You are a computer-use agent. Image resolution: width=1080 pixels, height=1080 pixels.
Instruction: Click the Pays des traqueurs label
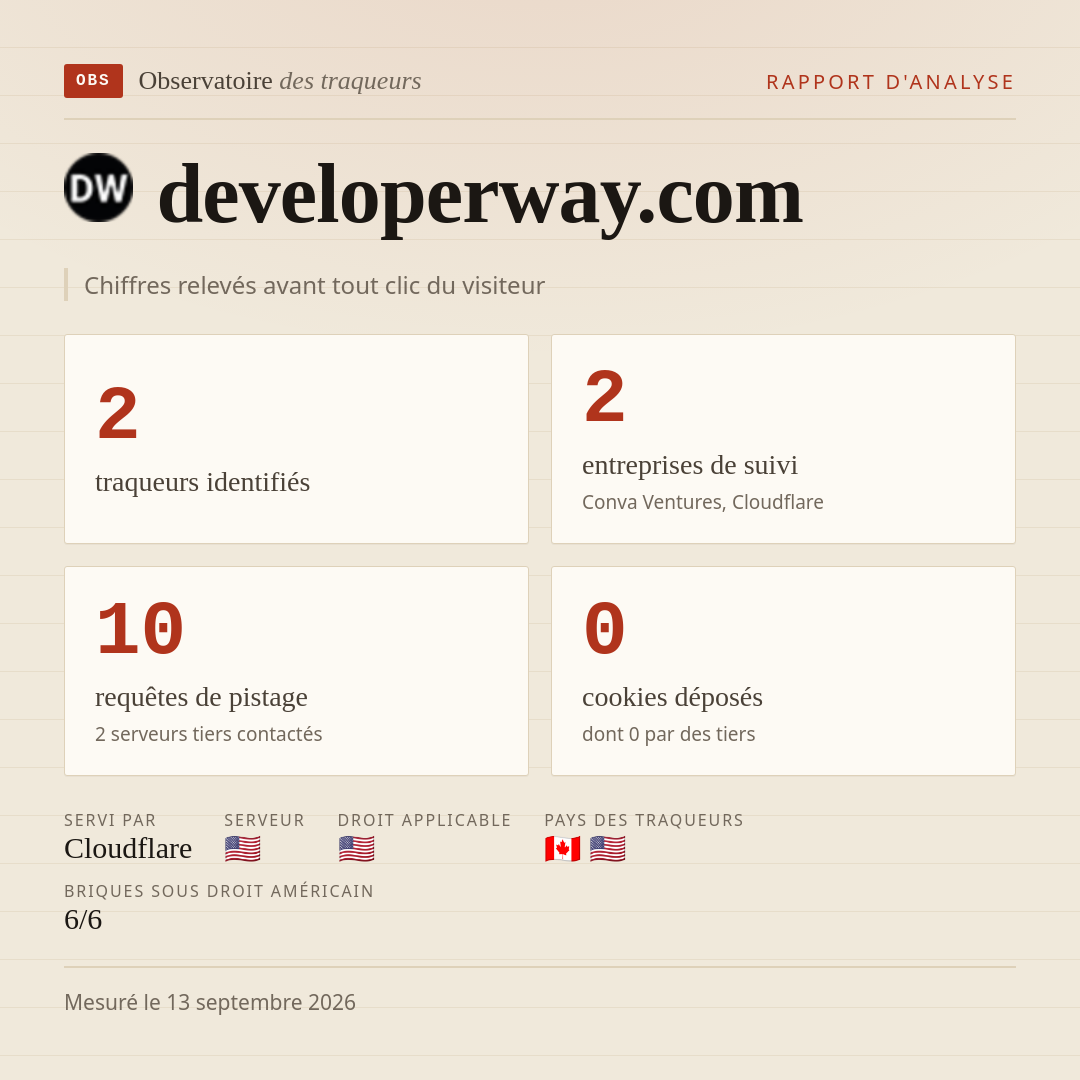(x=644, y=820)
